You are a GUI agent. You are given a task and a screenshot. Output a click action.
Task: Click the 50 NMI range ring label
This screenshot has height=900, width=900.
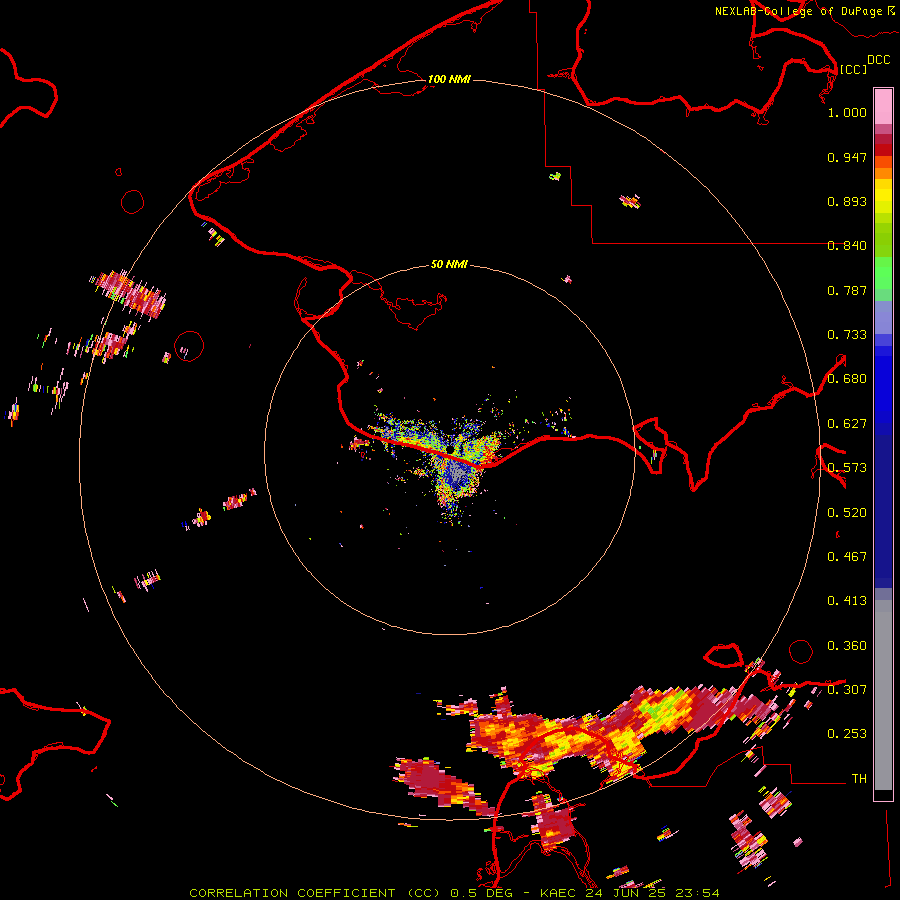[x=449, y=265]
